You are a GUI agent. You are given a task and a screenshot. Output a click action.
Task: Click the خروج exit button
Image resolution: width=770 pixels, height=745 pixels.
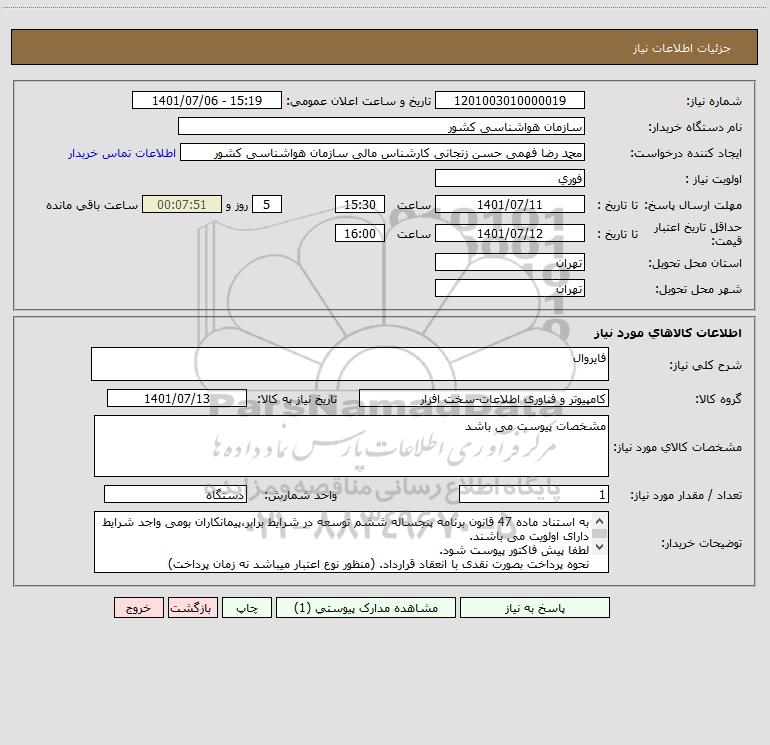click(x=138, y=607)
